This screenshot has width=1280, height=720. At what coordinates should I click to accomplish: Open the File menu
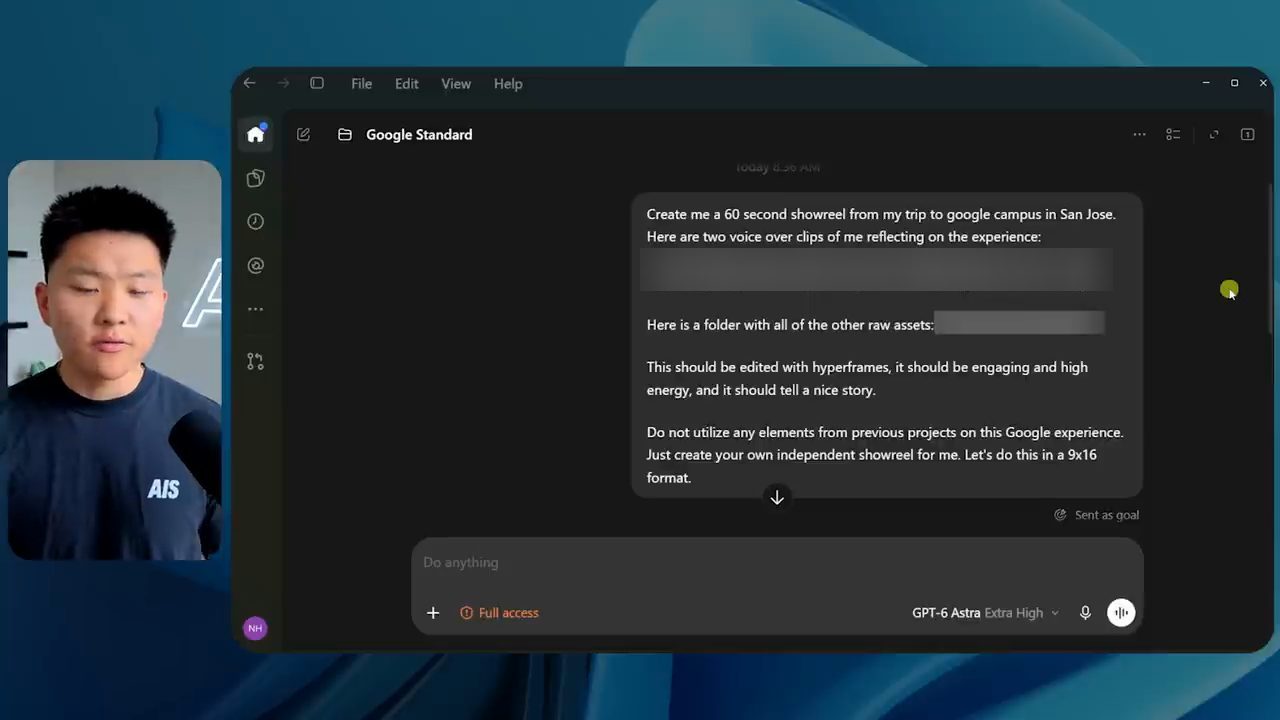click(x=361, y=84)
